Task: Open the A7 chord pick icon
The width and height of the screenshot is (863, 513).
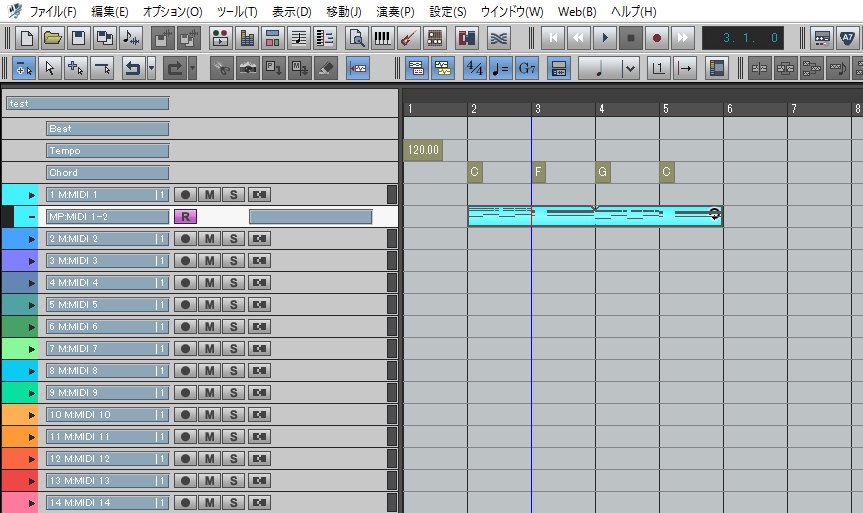Action: (x=848, y=38)
